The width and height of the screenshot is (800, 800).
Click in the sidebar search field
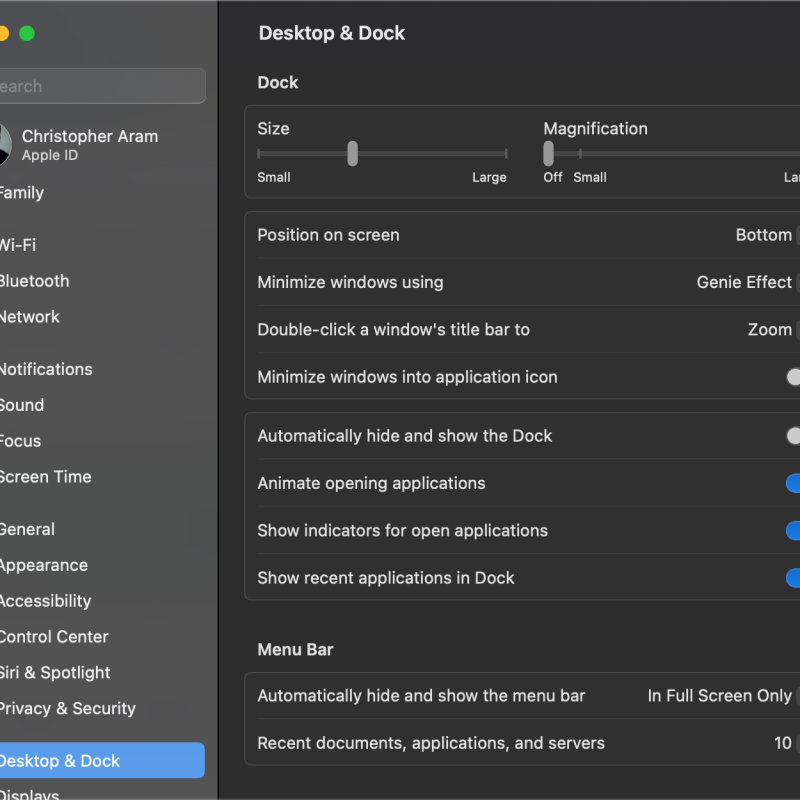100,86
